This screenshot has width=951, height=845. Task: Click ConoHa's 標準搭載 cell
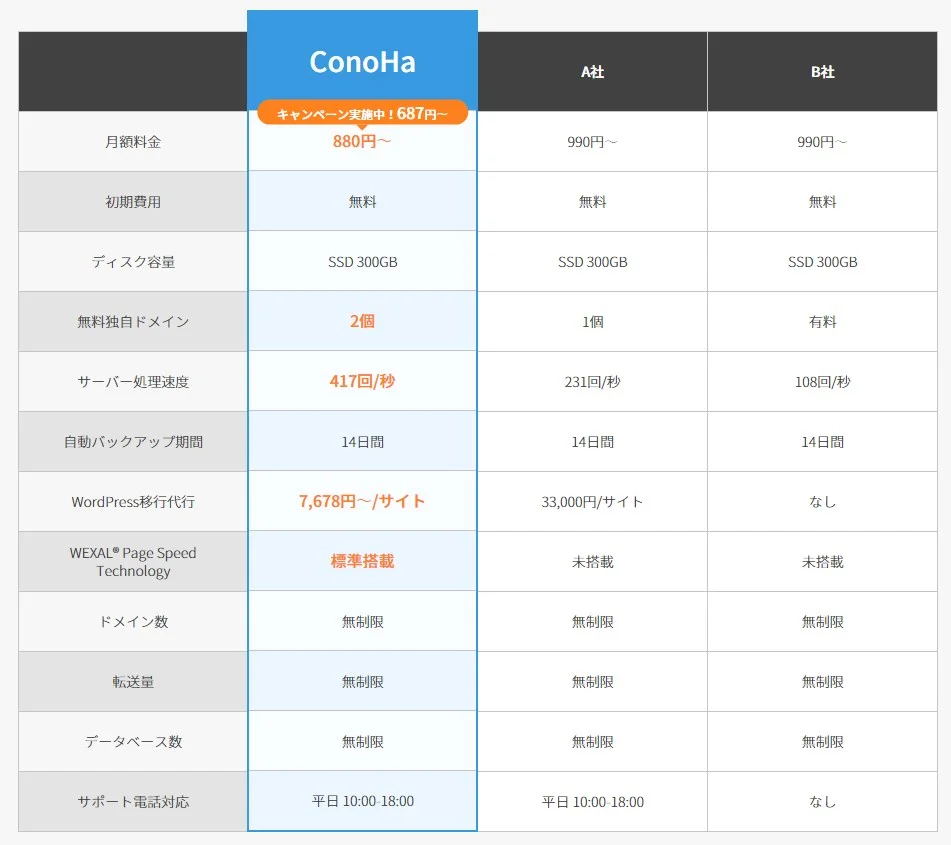(x=362, y=561)
